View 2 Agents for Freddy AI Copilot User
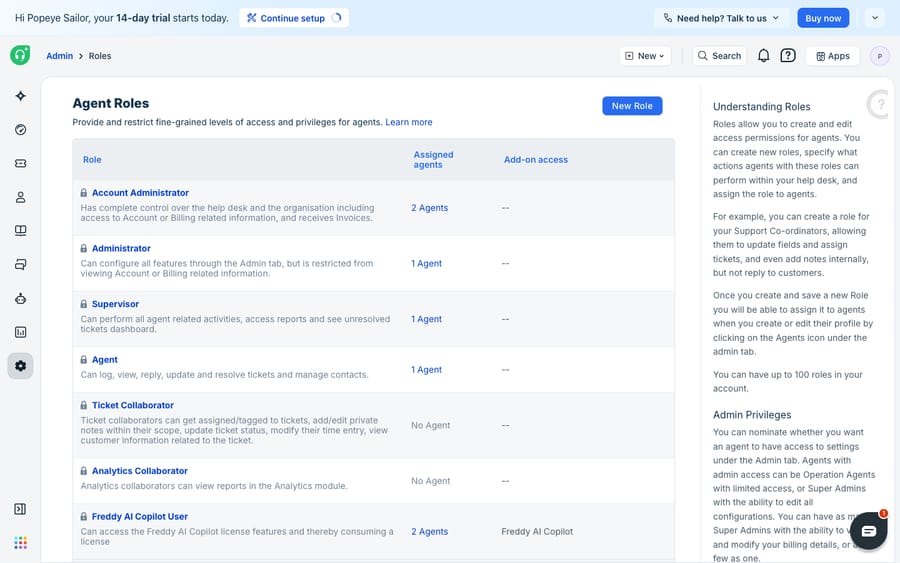The width and height of the screenshot is (900, 563). 429,531
